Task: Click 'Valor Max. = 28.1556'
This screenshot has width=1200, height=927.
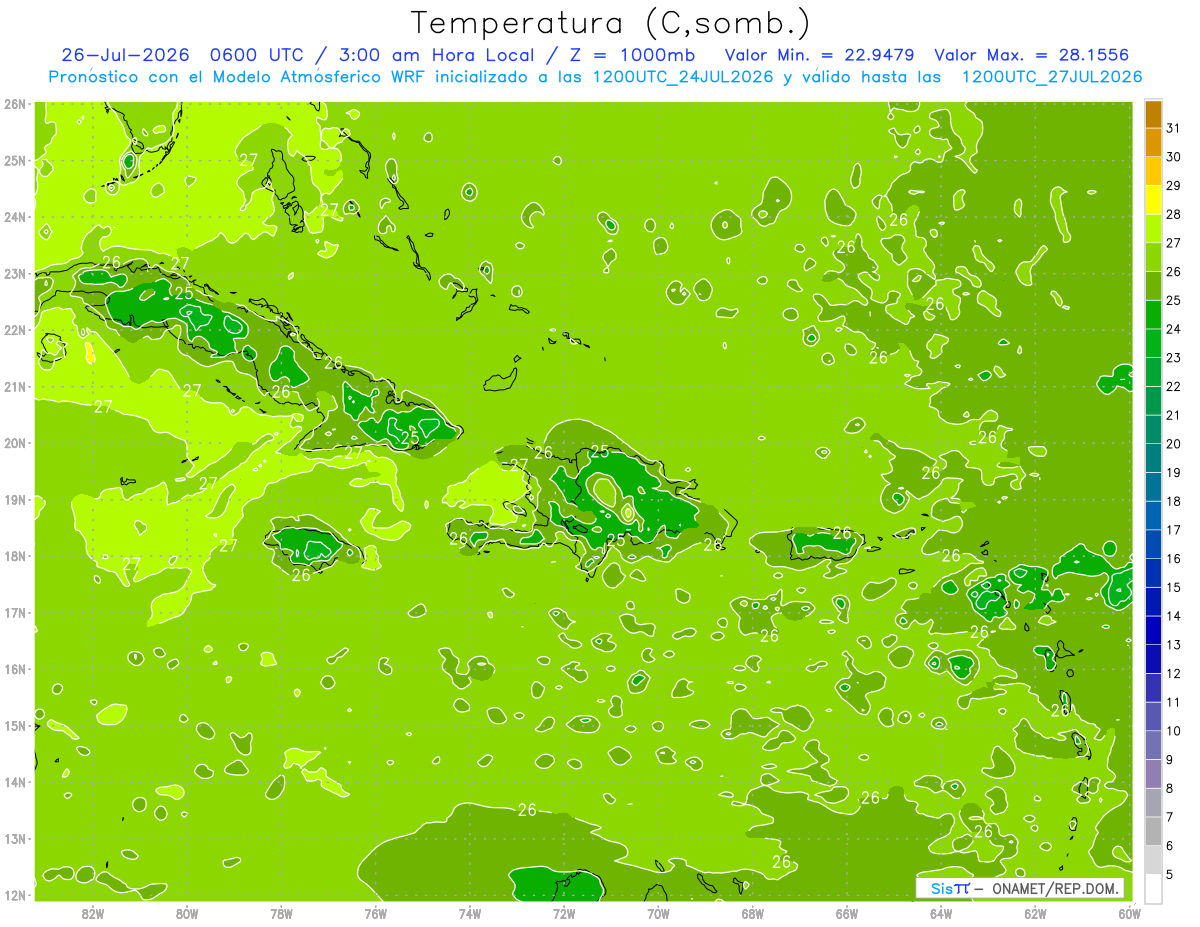Action: [x=1032, y=55]
